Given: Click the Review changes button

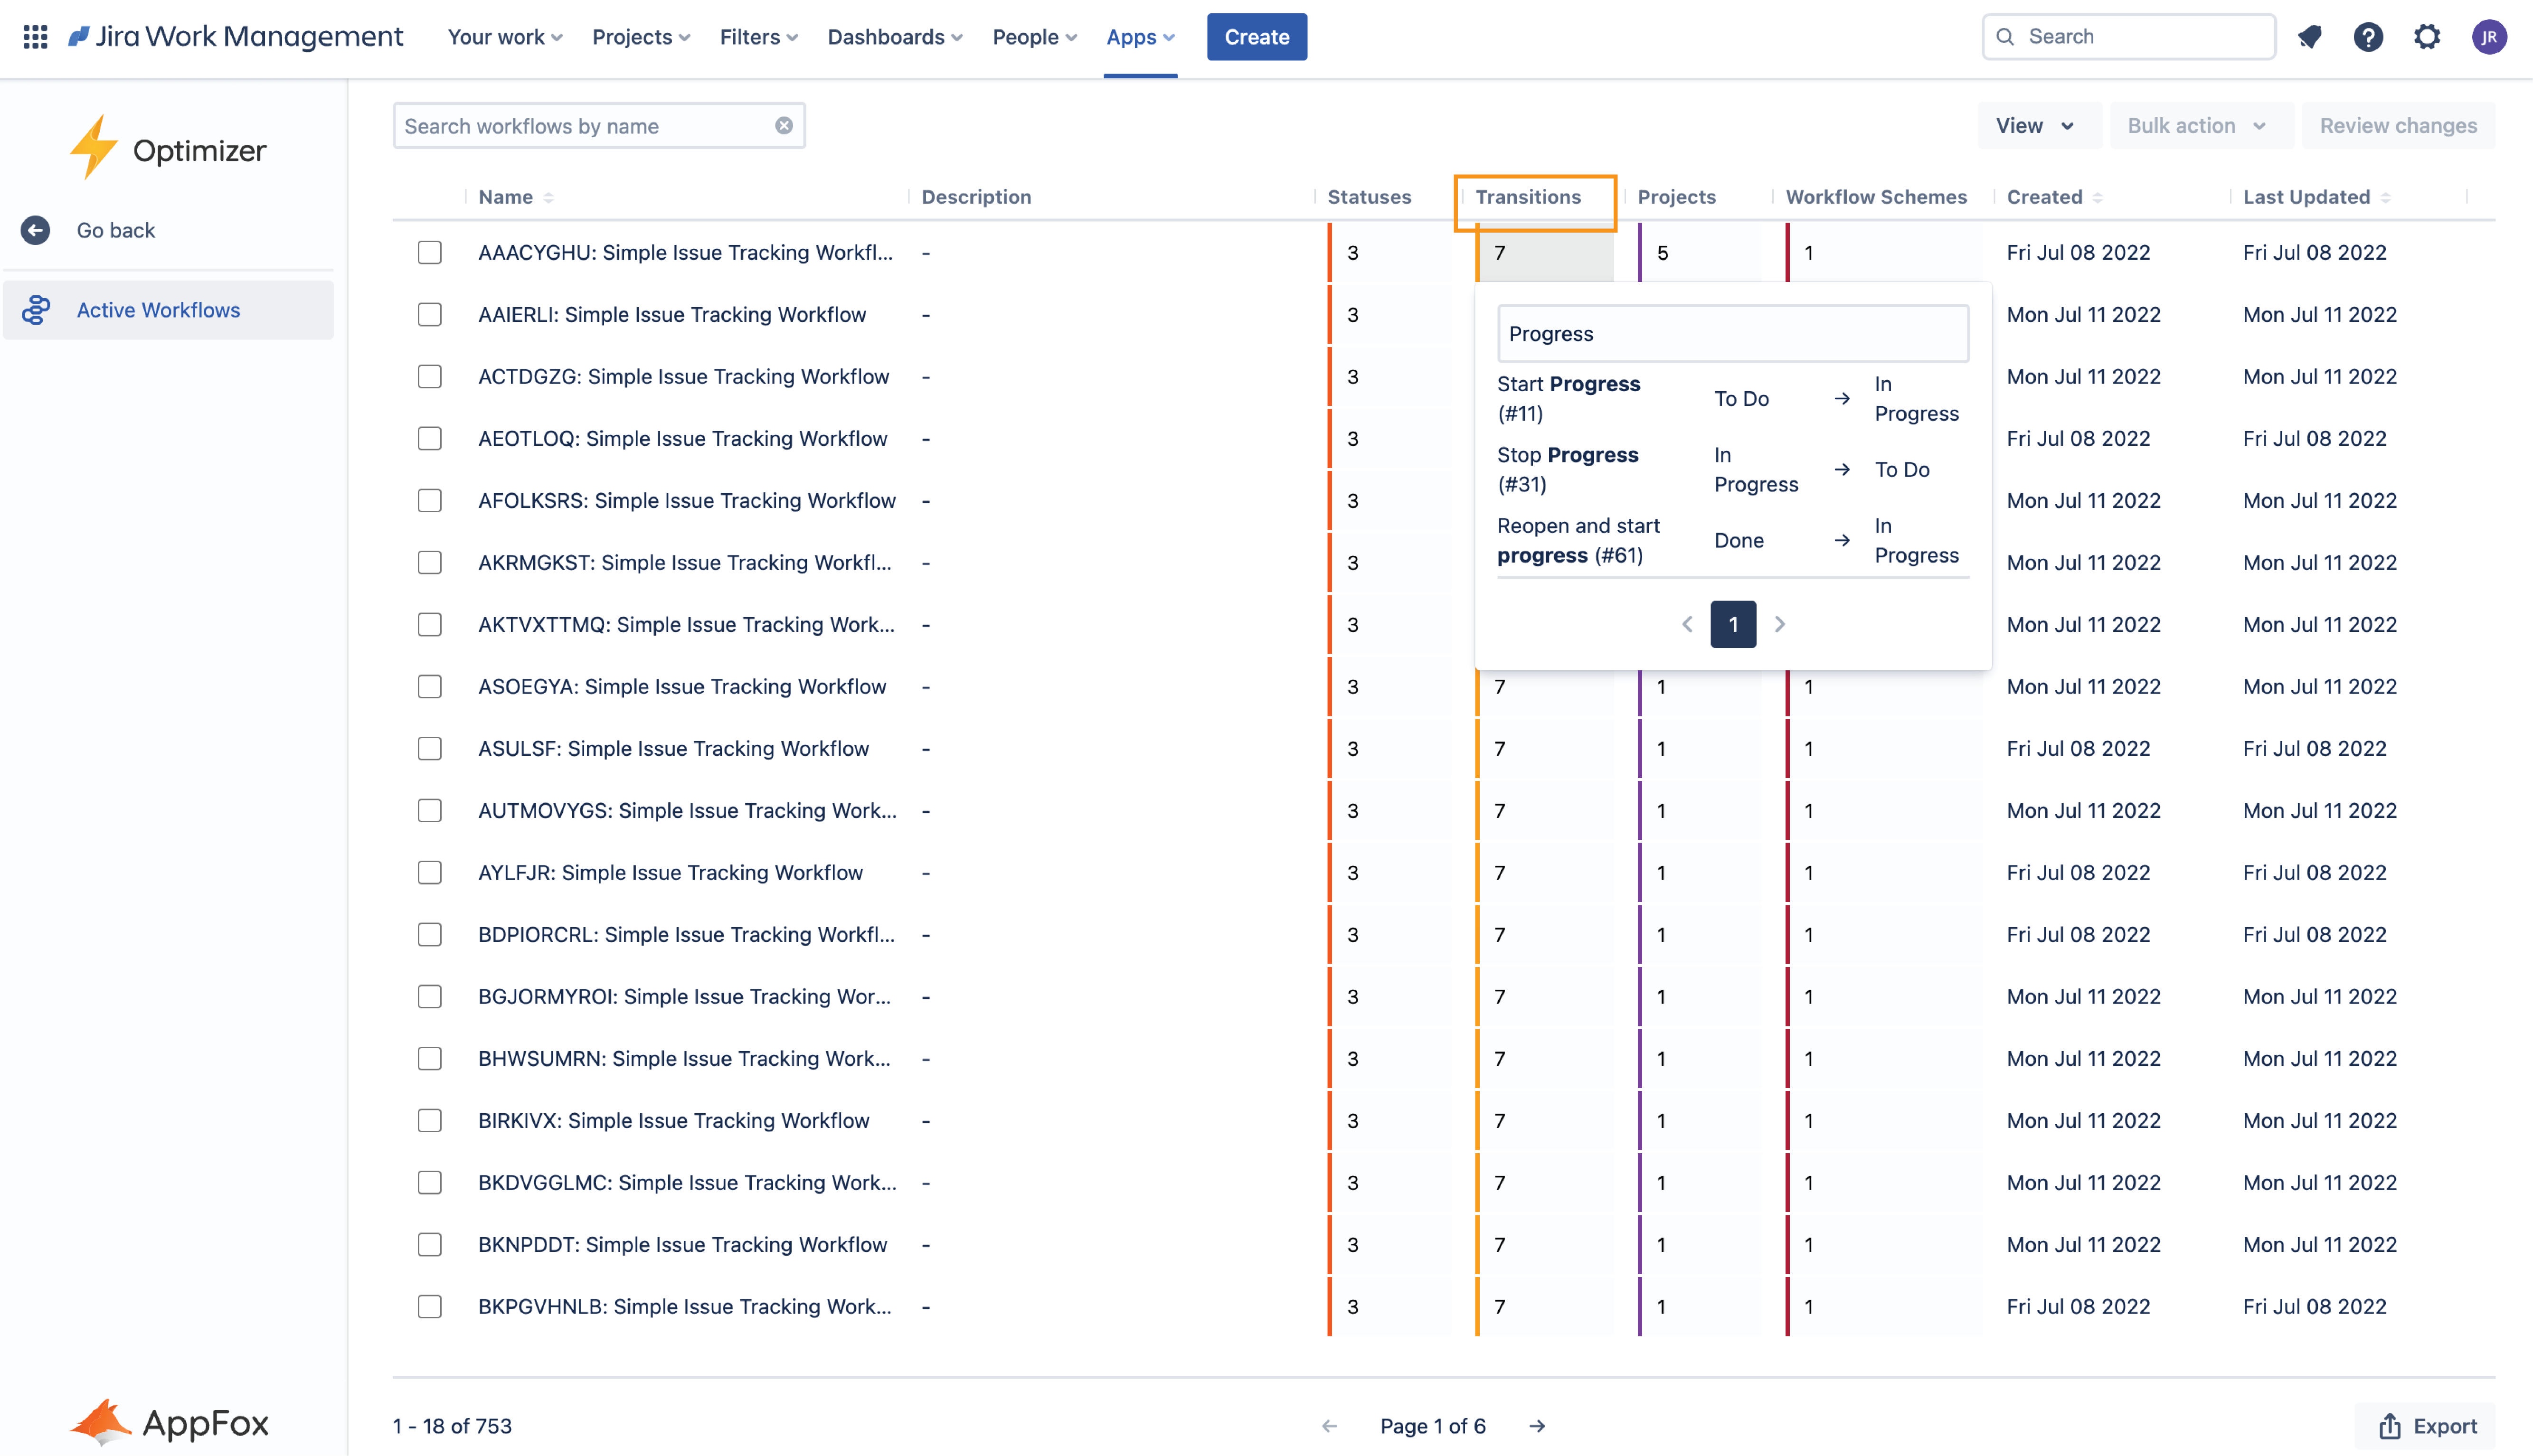Looking at the screenshot, I should click(2398, 125).
